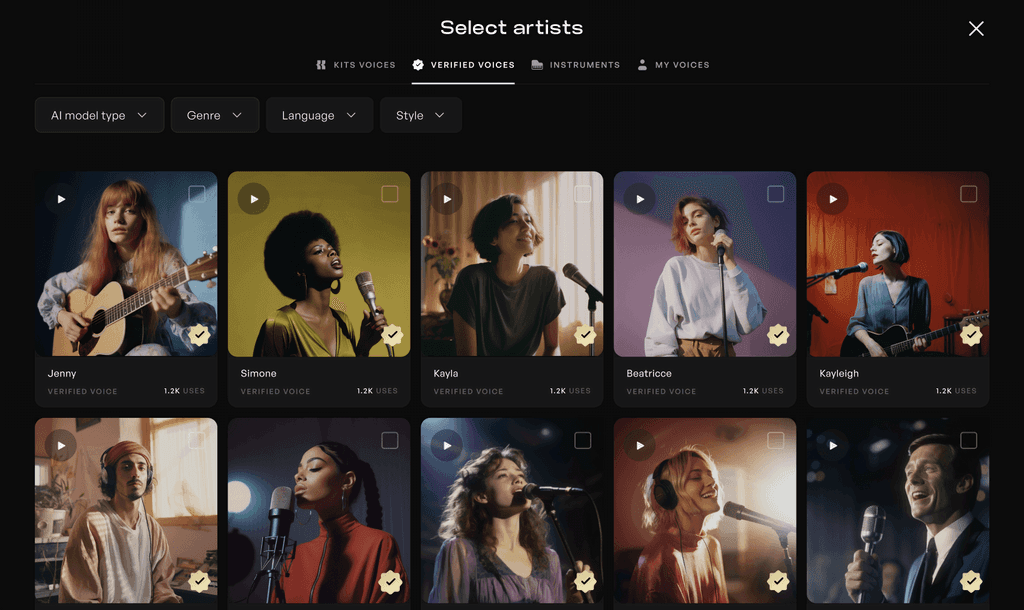This screenshot has width=1024, height=610.
Task: Tick the checkbox on Kayleigh's card
Action: pos(968,192)
